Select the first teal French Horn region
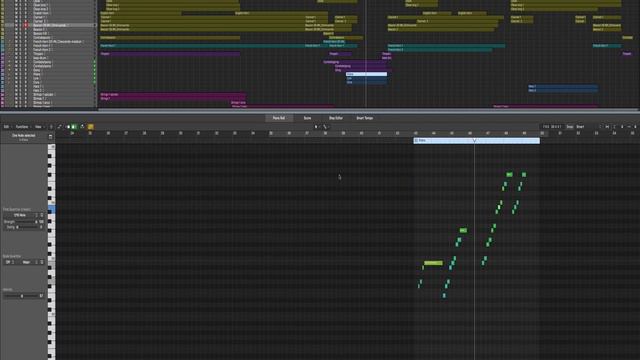This screenshot has width=640, height=360. pos(202,46)
